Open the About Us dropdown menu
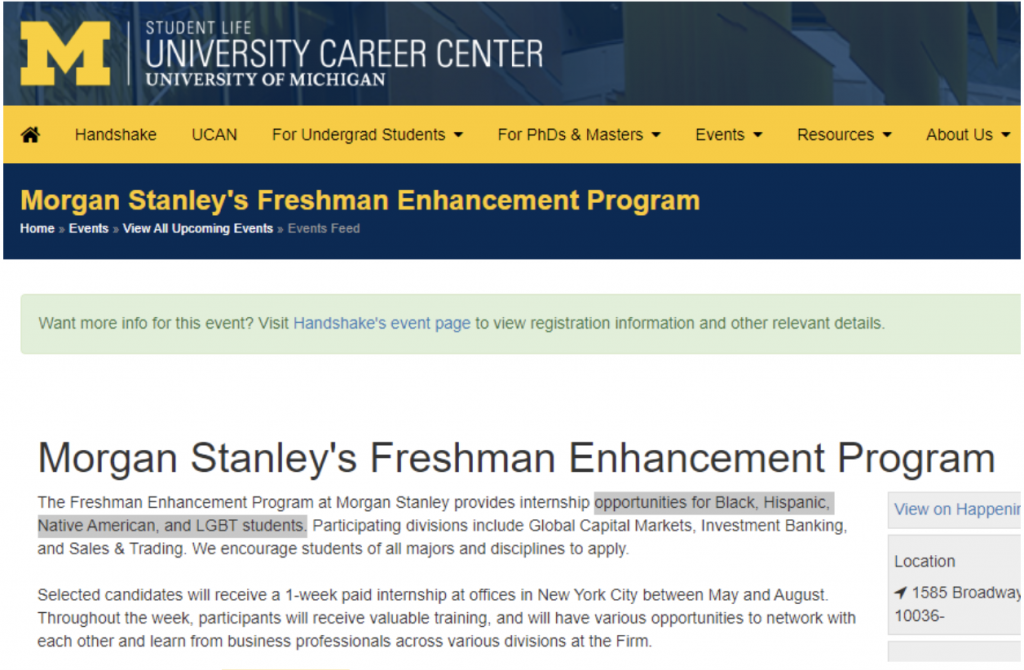The height and width of the screenshot is (670, 1024). click(968, 135)
